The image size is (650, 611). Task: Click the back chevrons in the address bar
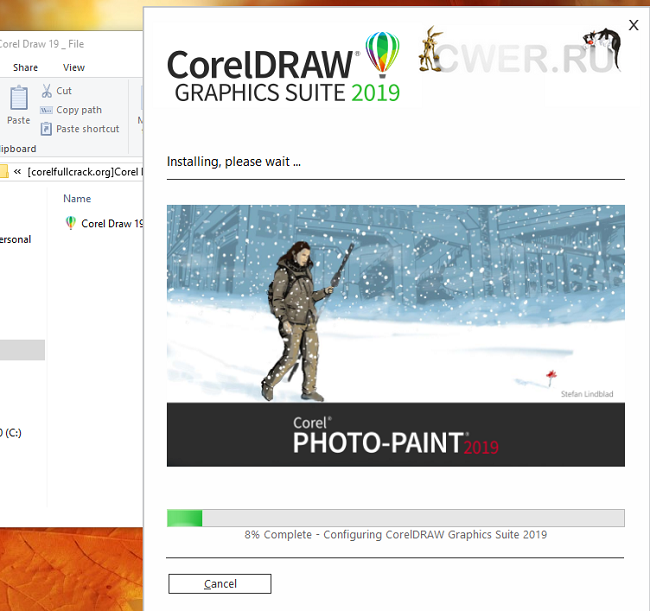17,172
